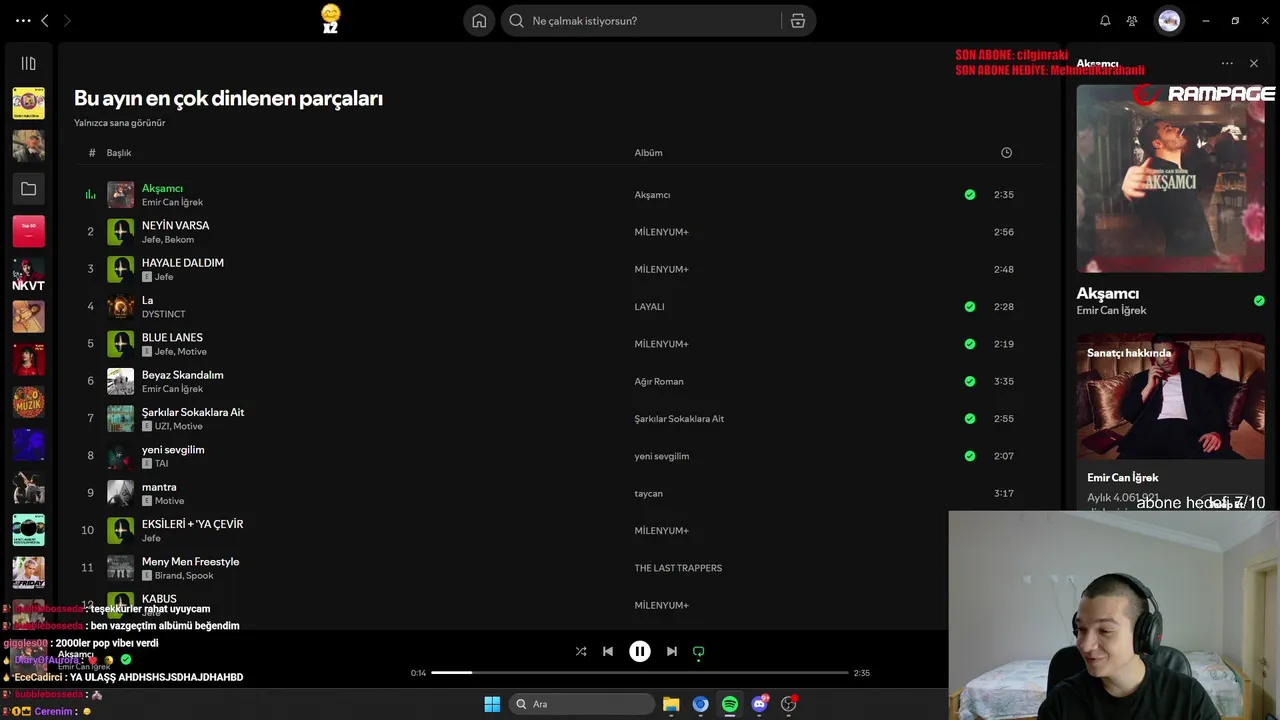Open the track HAYALE DALDIM
Image resolution: width=1280 pixels, height=720 pixels.
click(x=182, y=263)
